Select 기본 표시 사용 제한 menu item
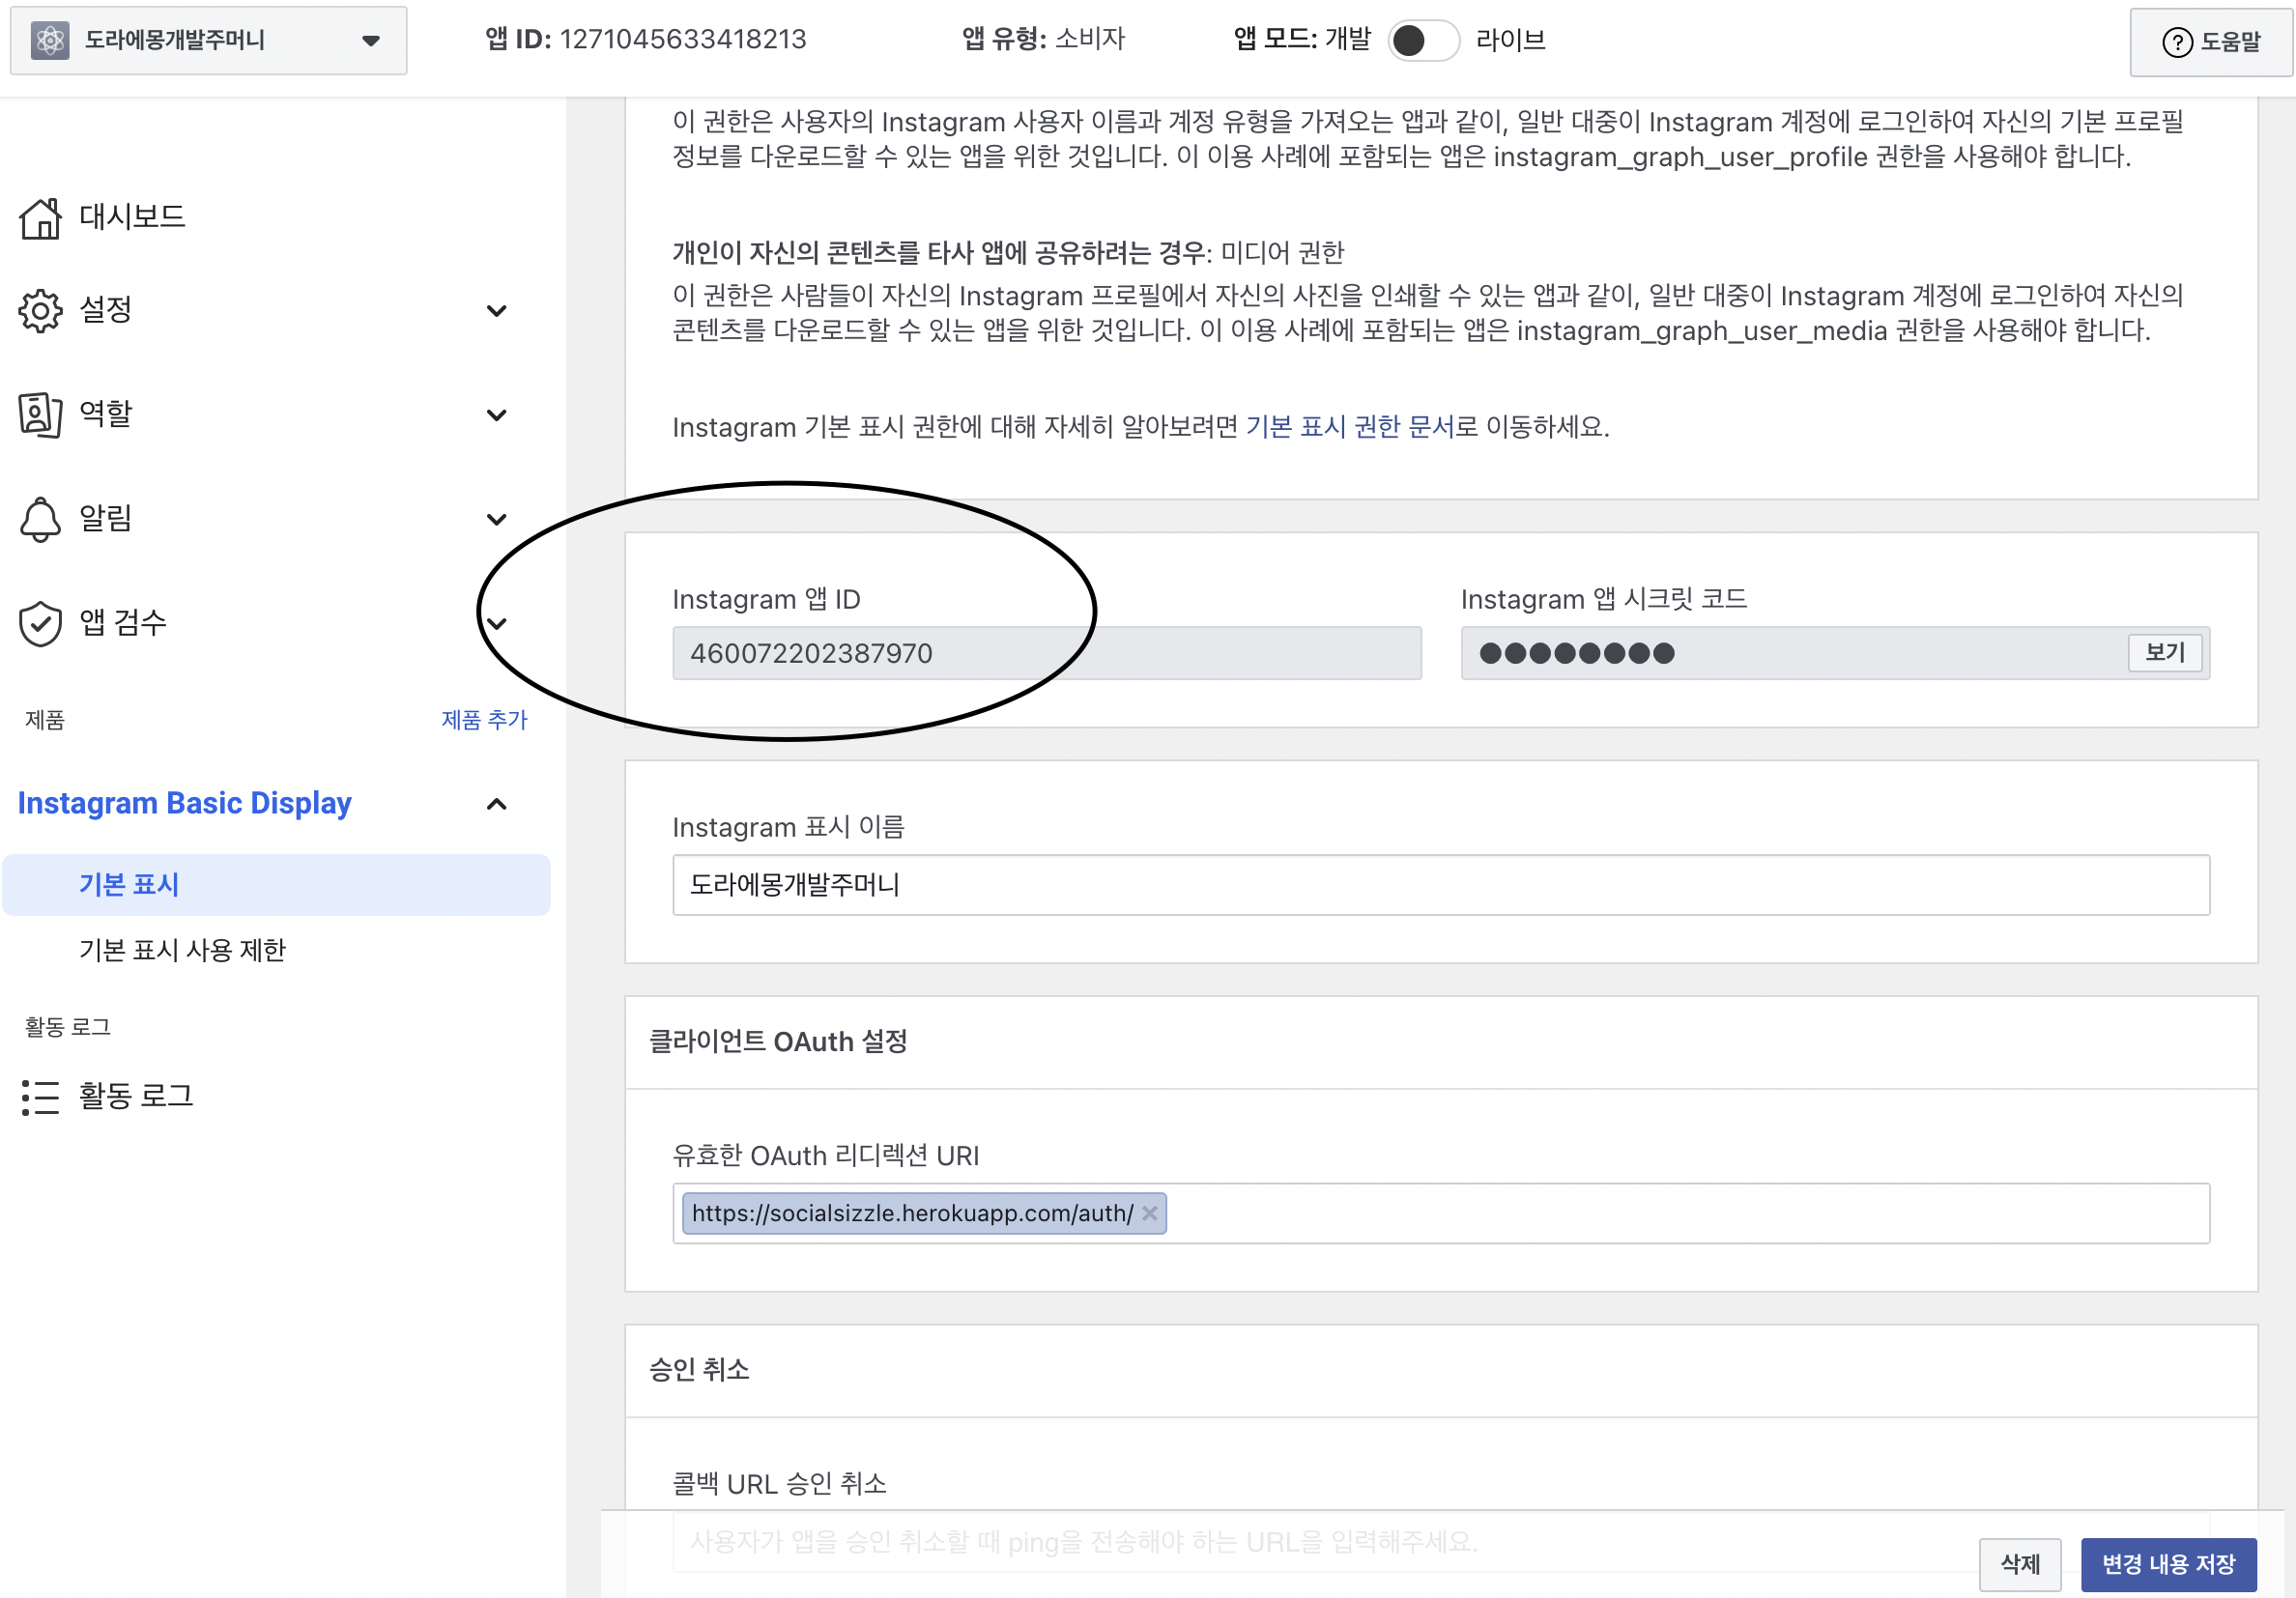Screen dimensions: 2296x1598 [x=182, y=949]
